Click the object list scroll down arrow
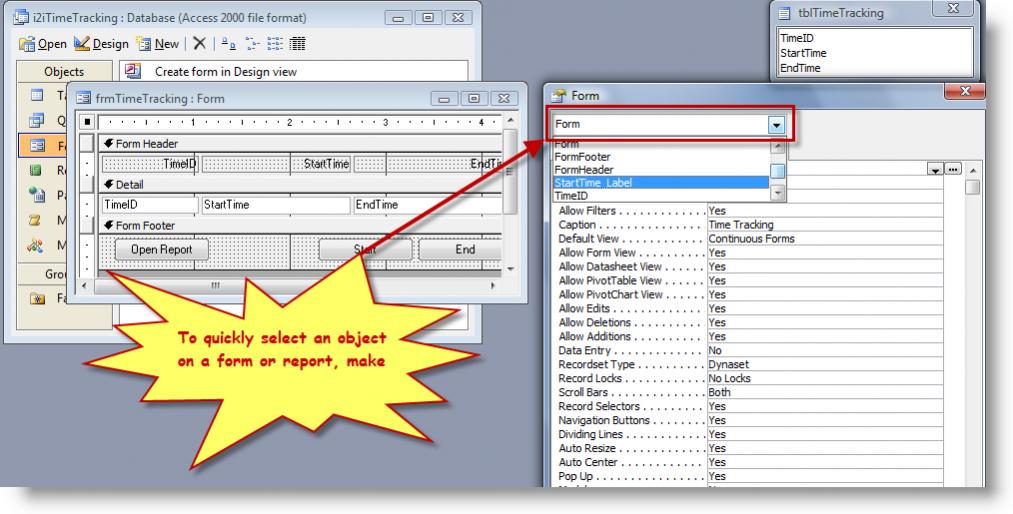Viewport: 1013px width, 514px height. tap(778, 193)
